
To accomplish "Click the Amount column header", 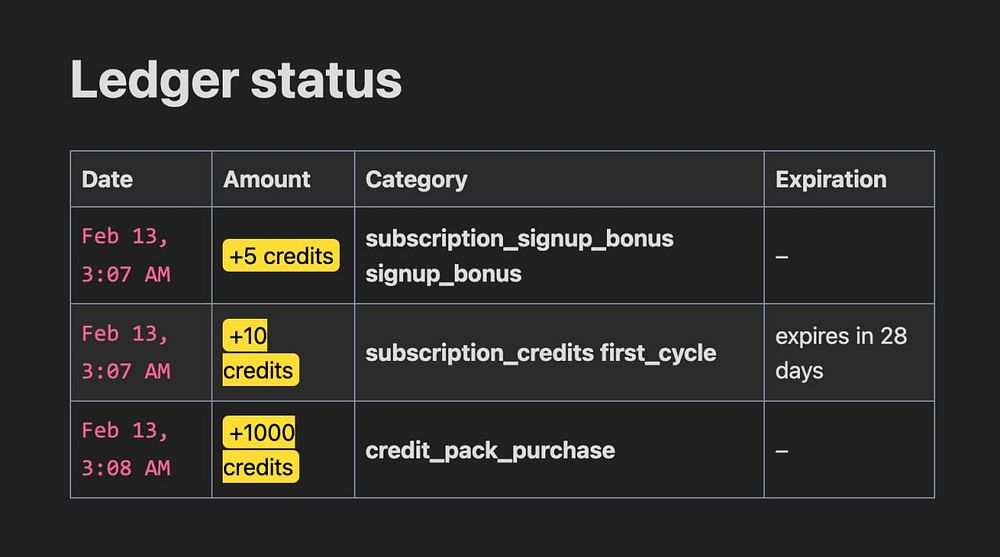I will (x=267, y=180).
